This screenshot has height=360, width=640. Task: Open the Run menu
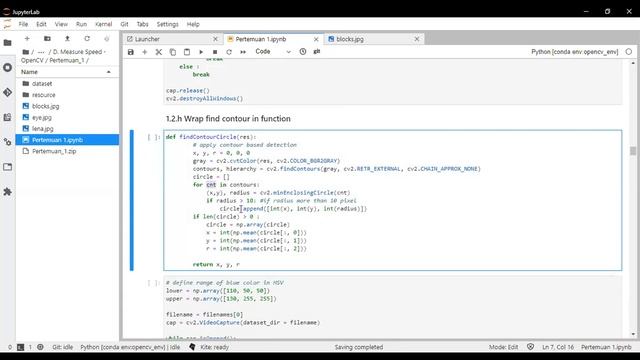(81, 24)
